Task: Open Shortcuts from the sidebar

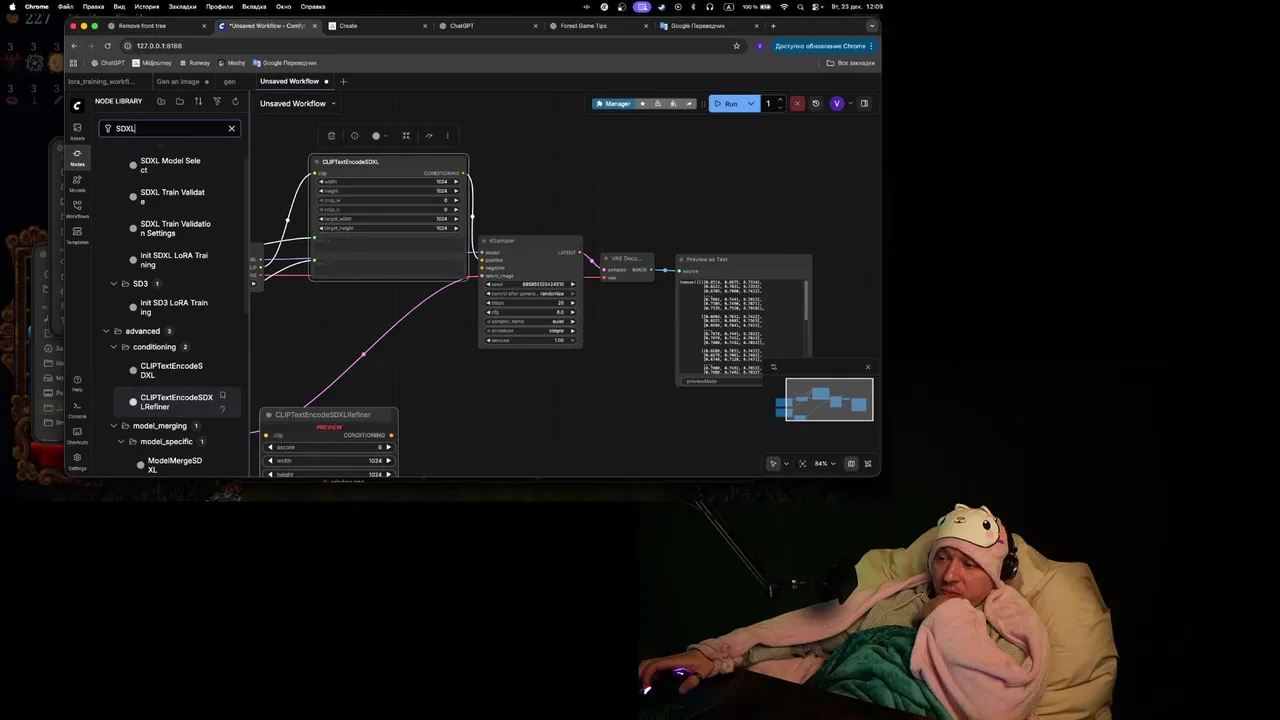Action: tap(77, 435)
